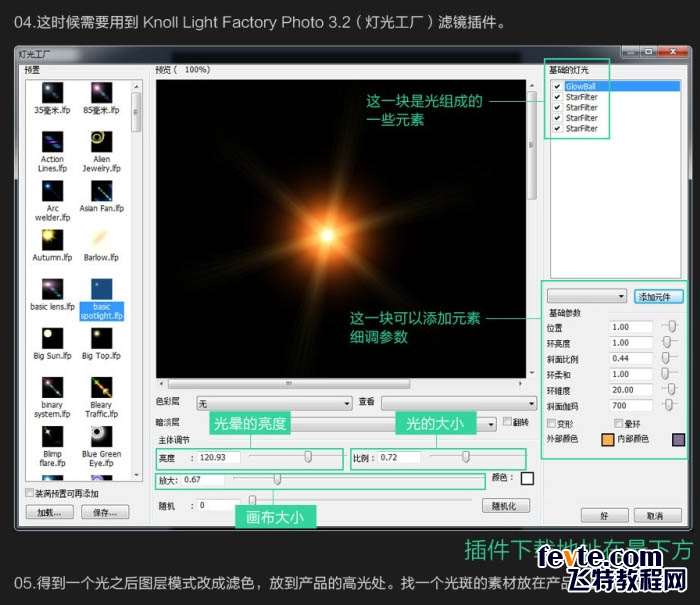Confirm with the 好 button
This screenshot has height=605, width=700.
coord(604,516)
